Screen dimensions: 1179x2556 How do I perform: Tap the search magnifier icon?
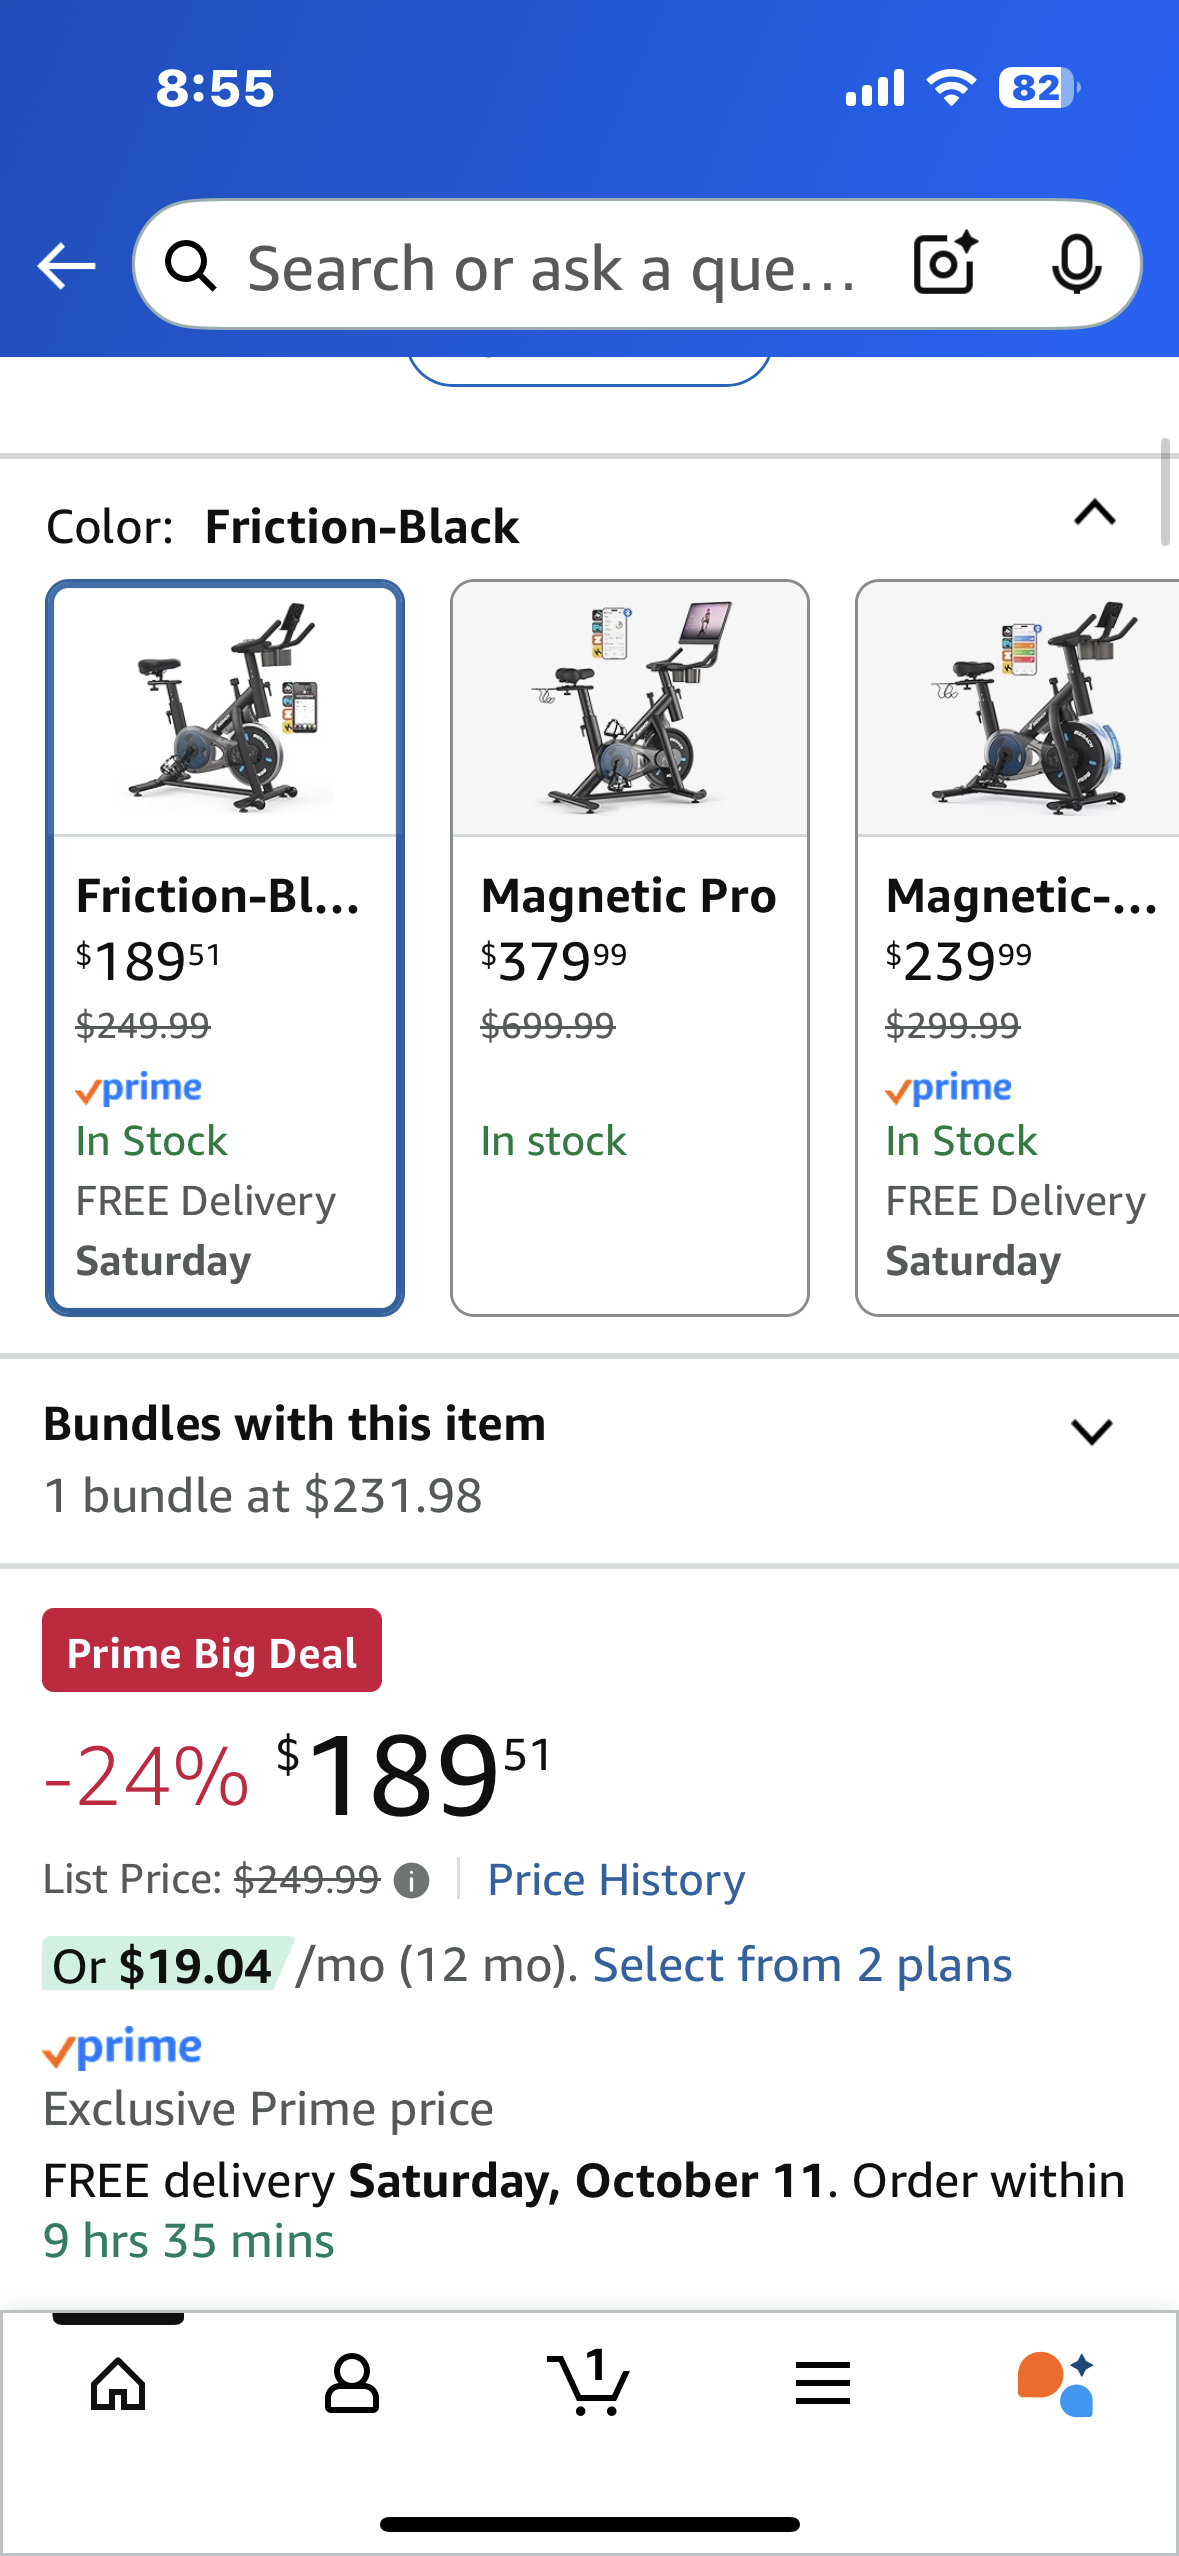point(190,266)
